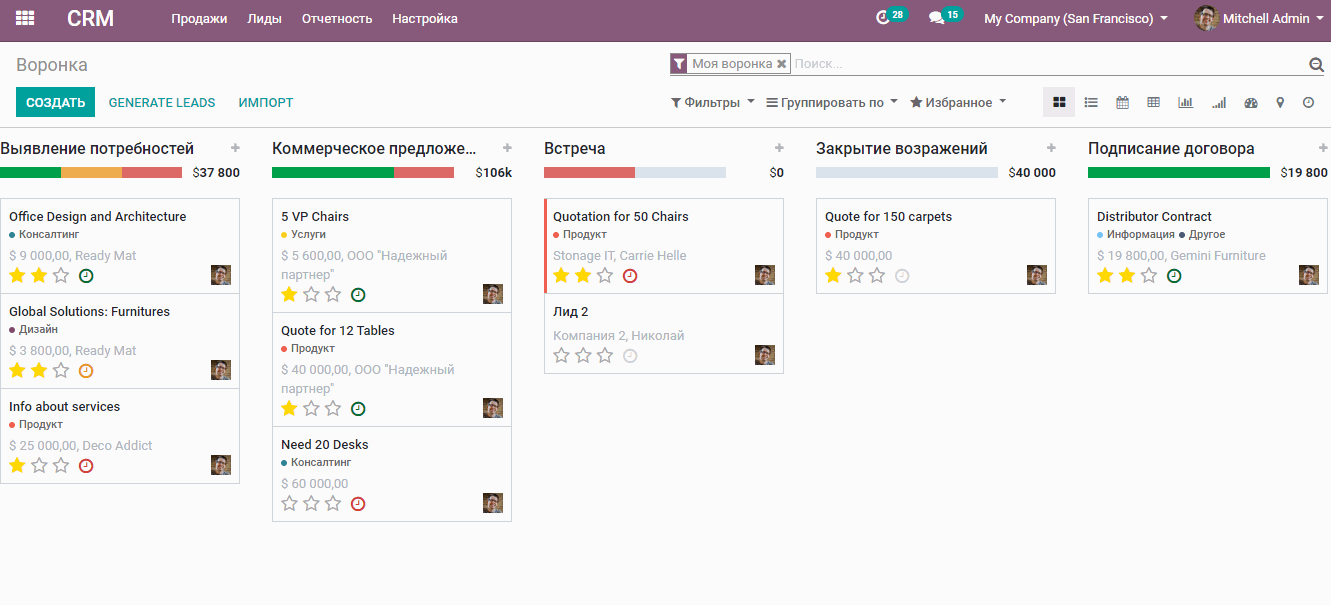Open the Отчетность menu
Viewport: 1331px width, 605px height.
[x=336, y=18]
